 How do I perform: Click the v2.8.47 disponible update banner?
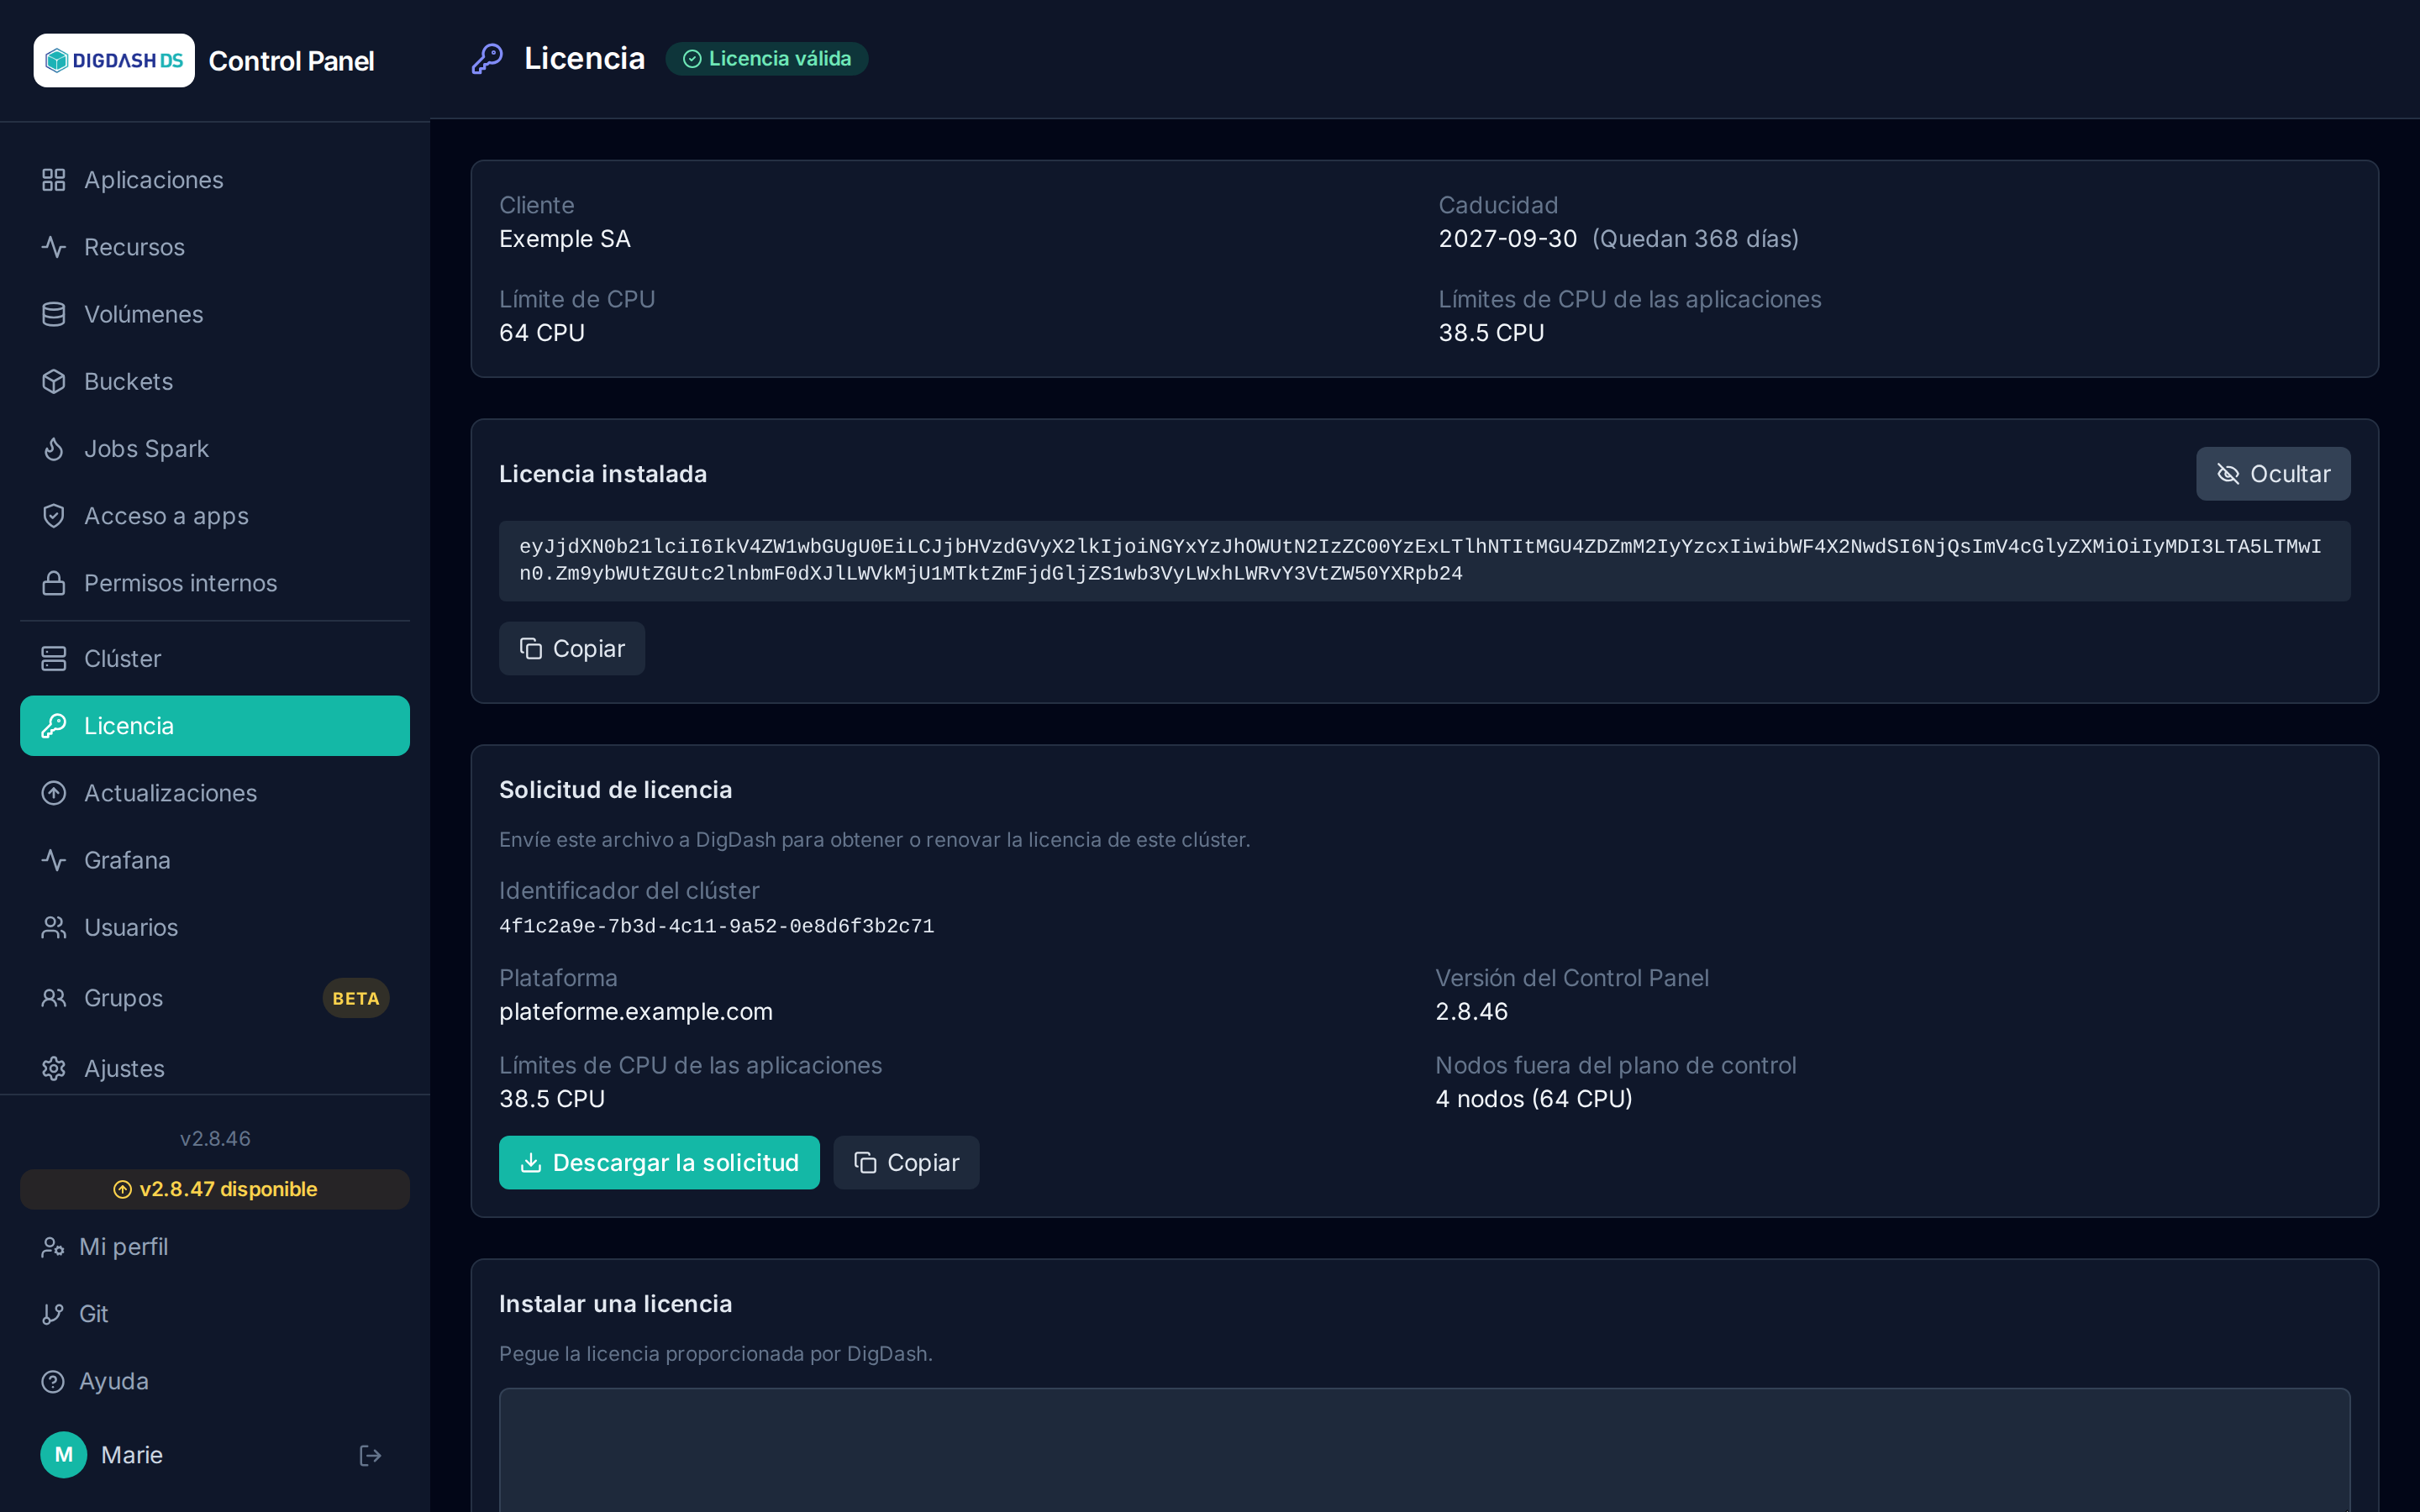tap(215, 1189)
